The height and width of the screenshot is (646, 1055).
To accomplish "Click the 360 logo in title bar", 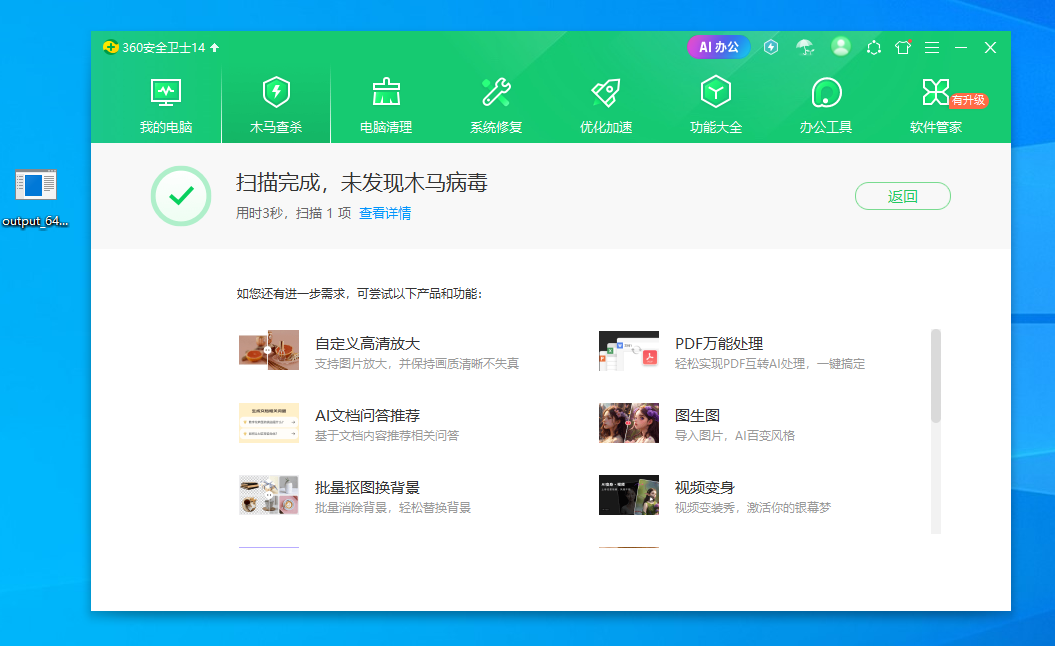I will pyautogui.click(x=110, y=47).
